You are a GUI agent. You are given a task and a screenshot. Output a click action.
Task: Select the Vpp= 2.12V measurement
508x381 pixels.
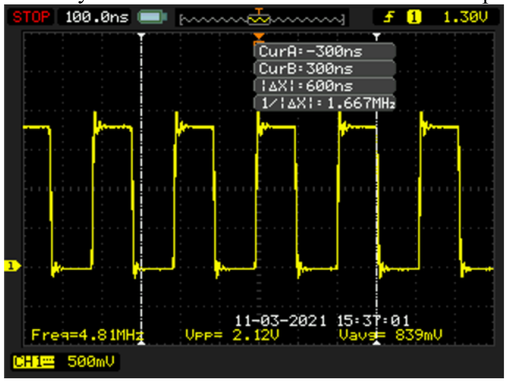coord(232,335)
